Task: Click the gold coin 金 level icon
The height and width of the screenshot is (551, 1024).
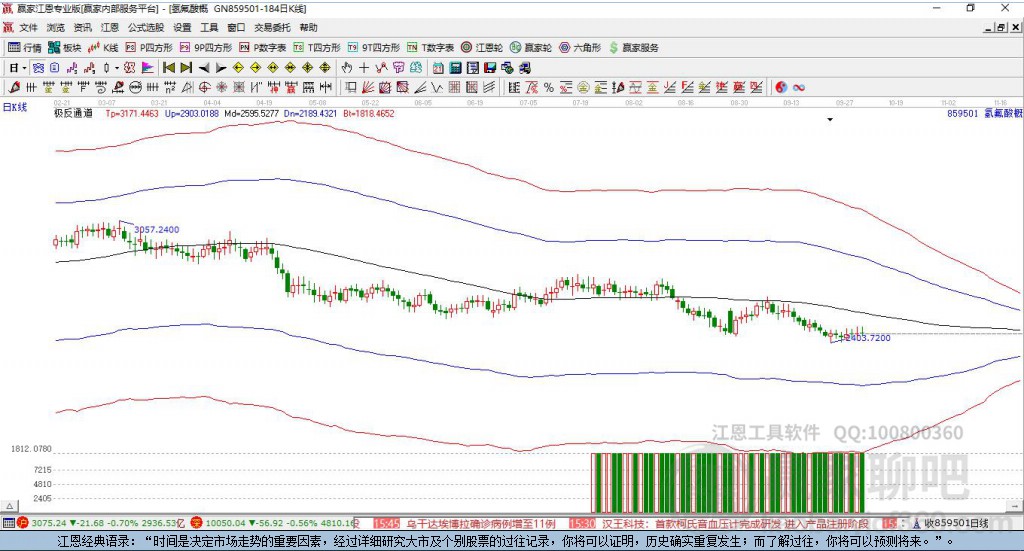Action: [583, 87]
